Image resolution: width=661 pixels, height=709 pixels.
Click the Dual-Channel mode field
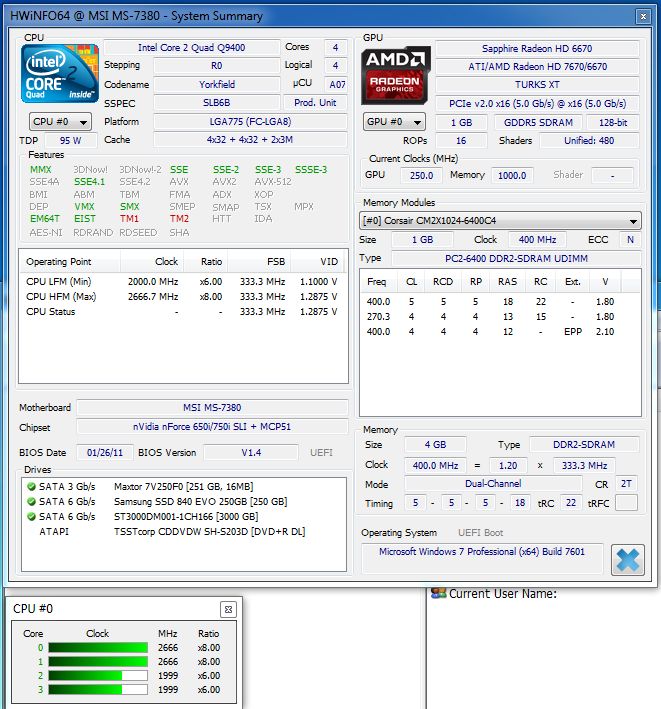[x=493, y=484]
